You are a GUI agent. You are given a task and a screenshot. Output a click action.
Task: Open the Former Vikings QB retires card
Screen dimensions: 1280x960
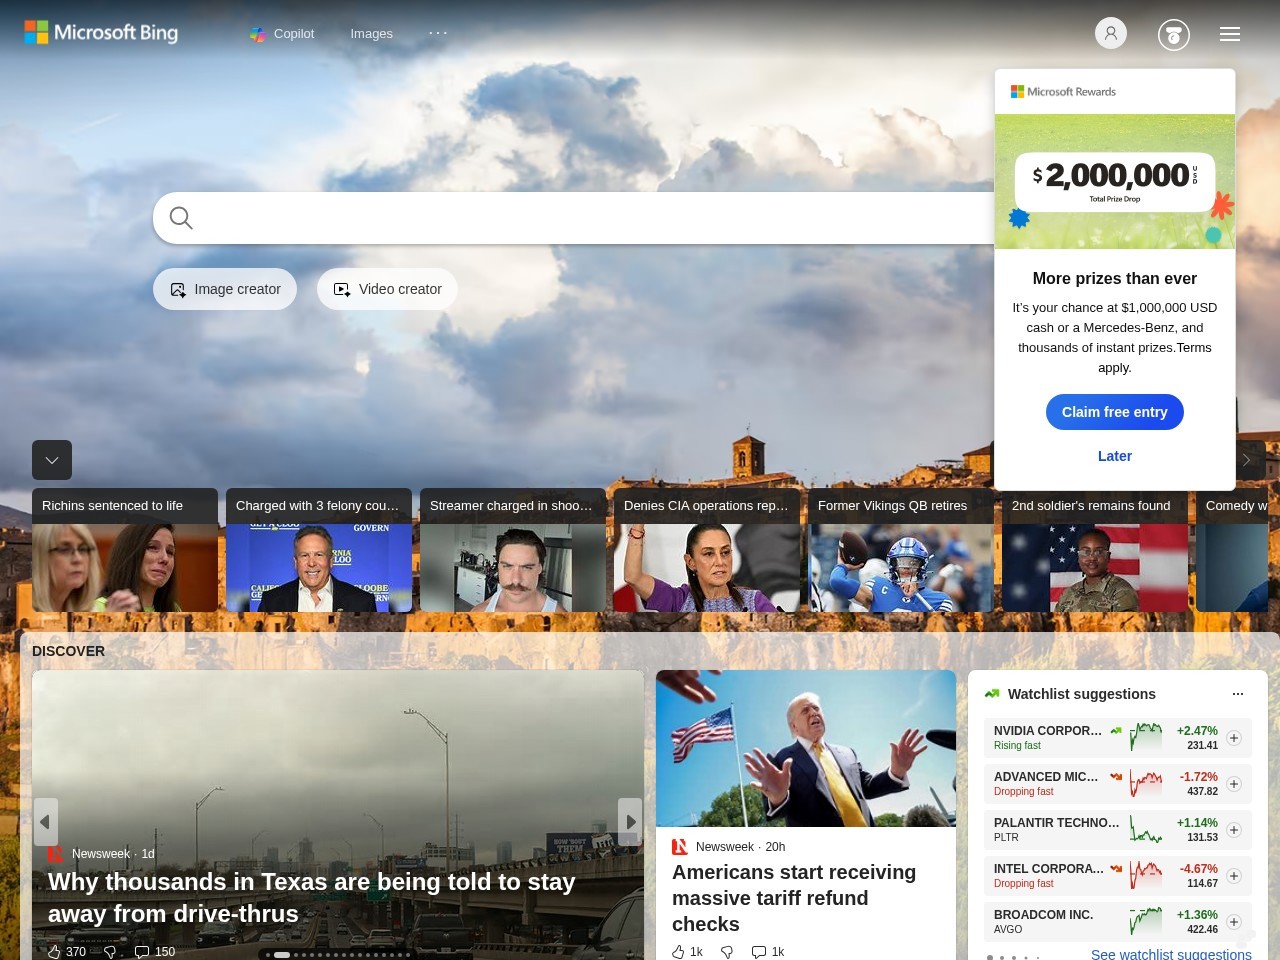[901, 550]
